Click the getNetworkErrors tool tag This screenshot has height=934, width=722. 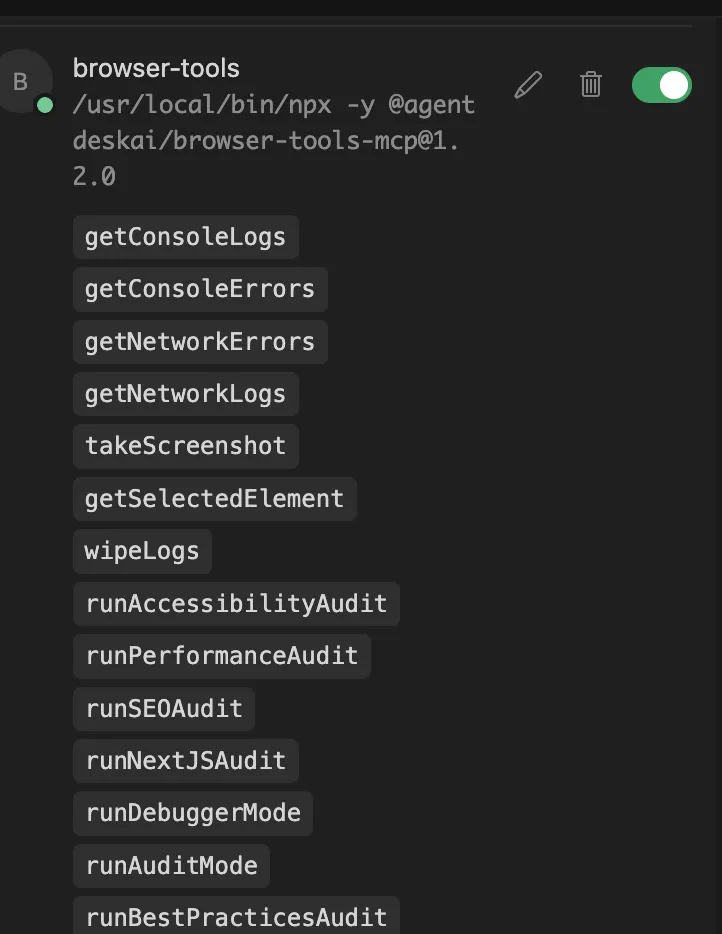[200, 342]
